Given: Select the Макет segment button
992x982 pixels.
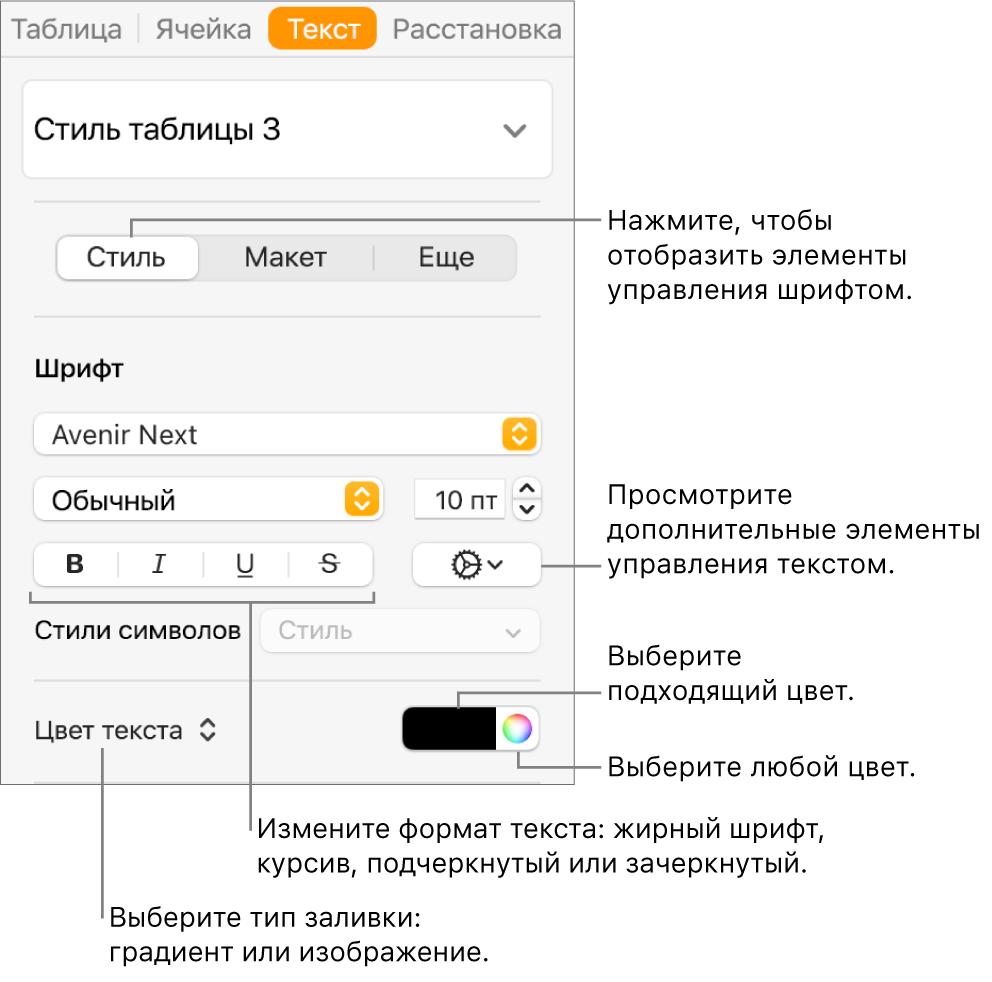Looking at the screenshot, I should [285, 258].
